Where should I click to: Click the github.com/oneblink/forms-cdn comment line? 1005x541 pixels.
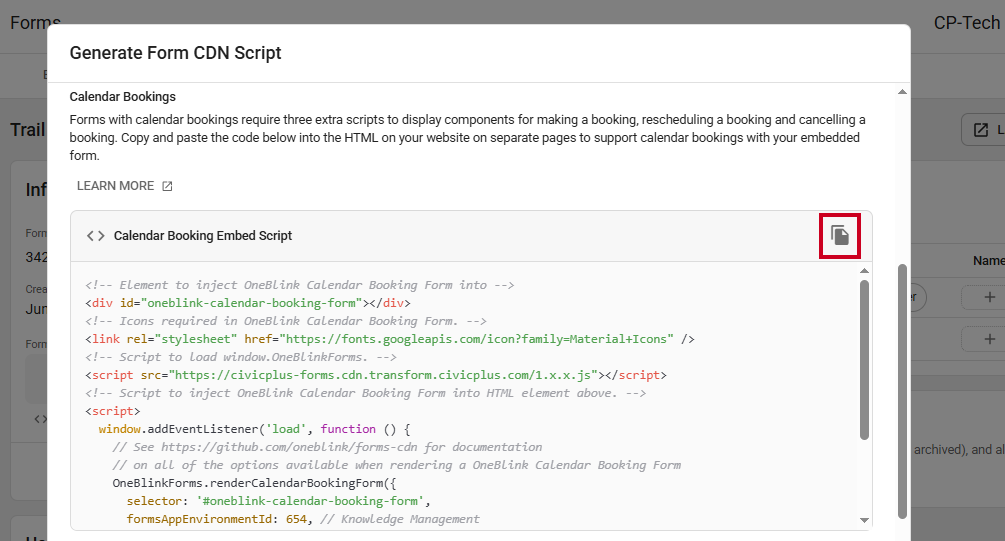click(x=328, y=447)
